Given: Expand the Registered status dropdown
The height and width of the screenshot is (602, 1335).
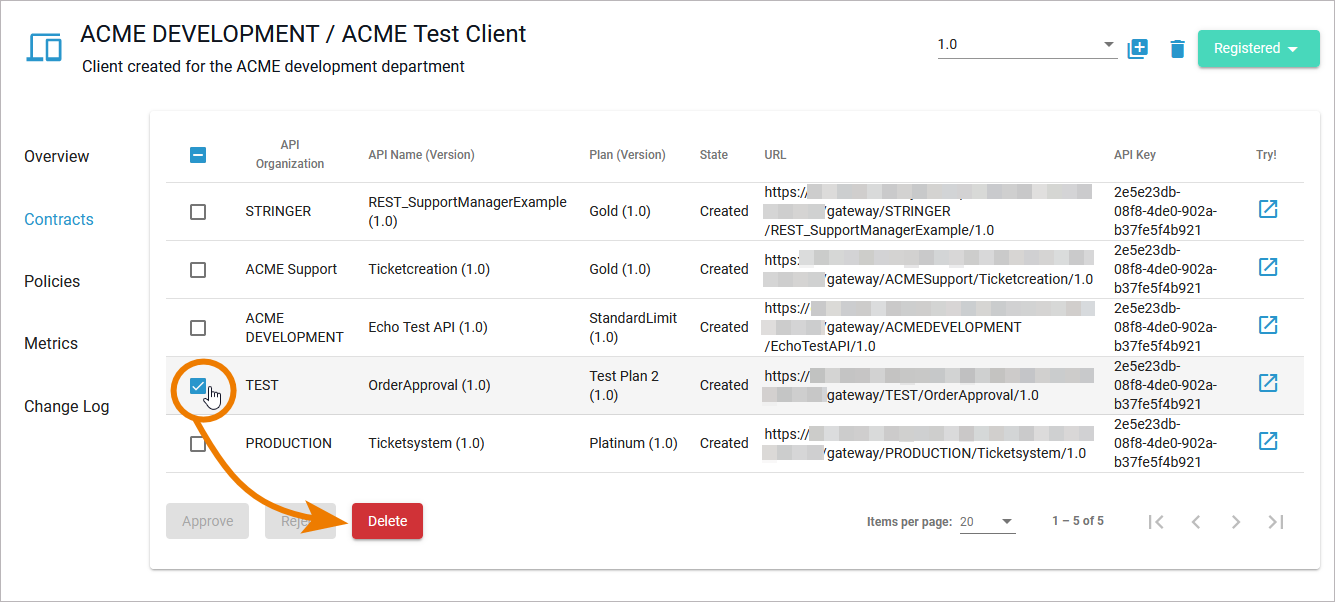Looking at the screenshot, I should (x=1258, y=49).
